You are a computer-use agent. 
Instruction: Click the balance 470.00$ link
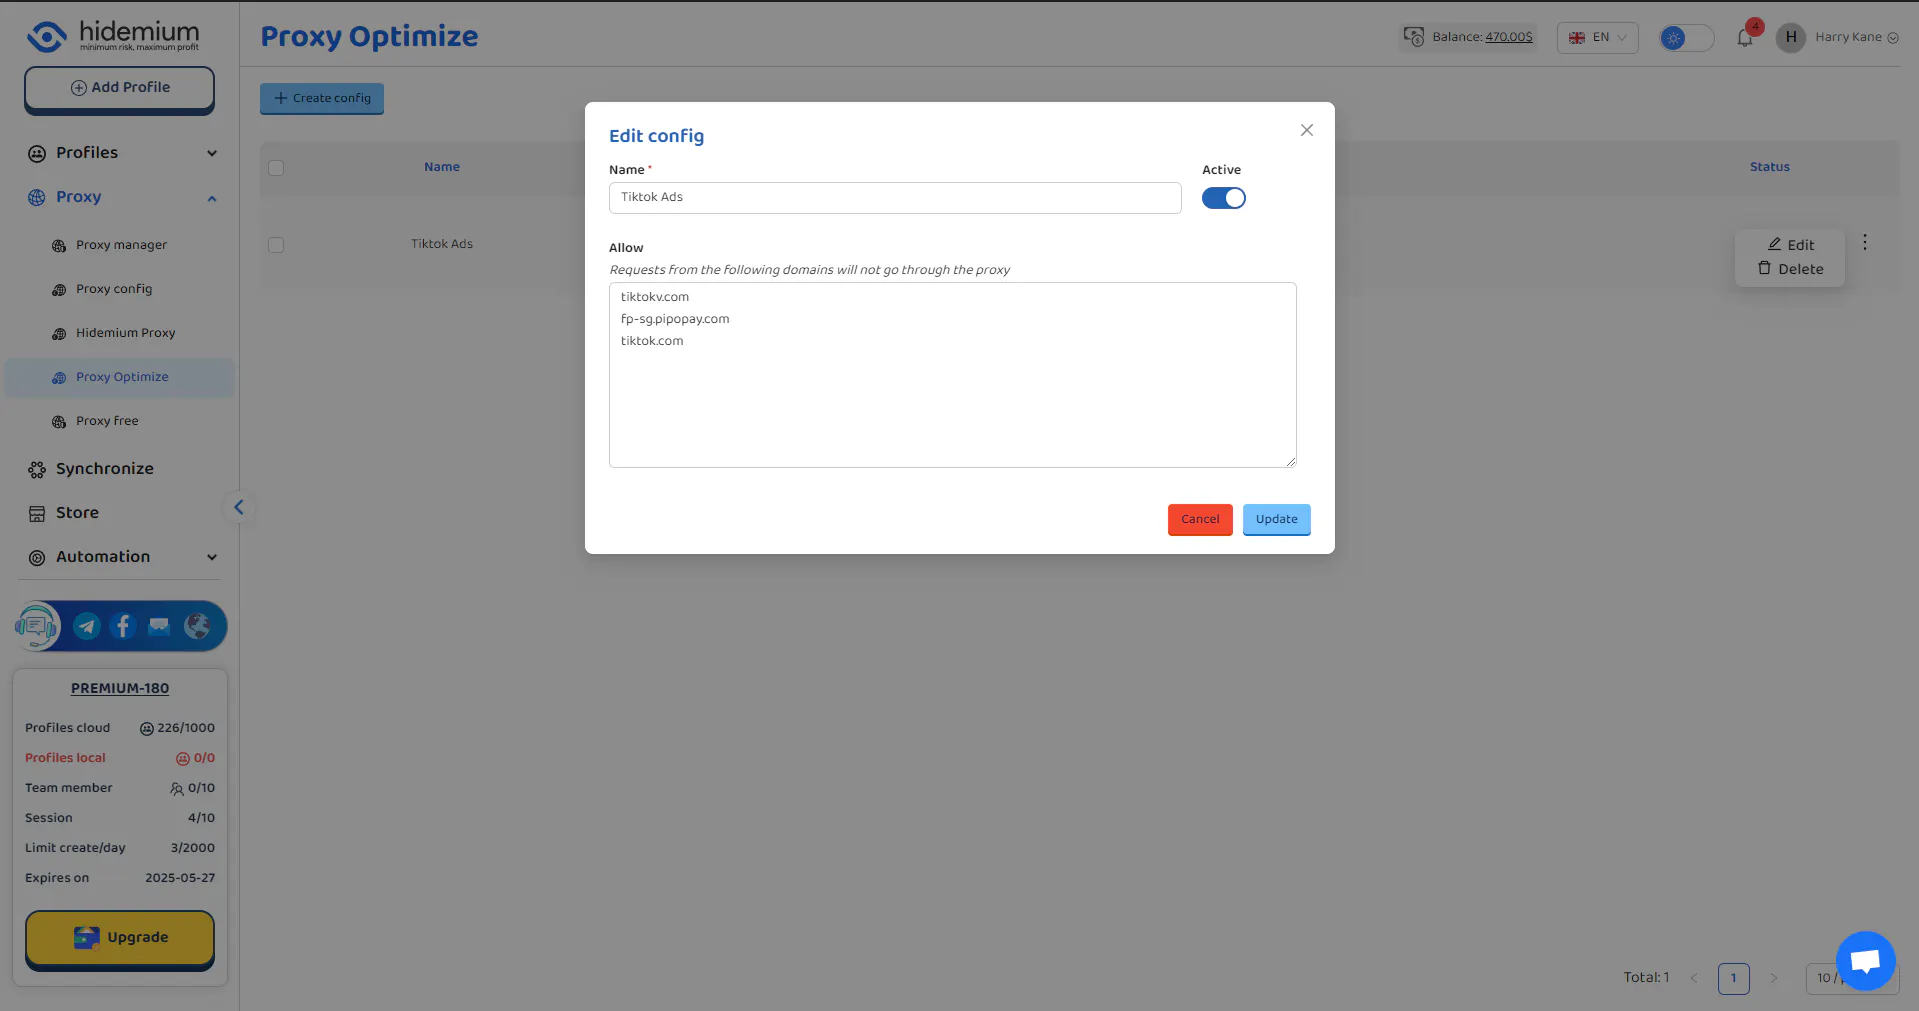[1508, 37]
